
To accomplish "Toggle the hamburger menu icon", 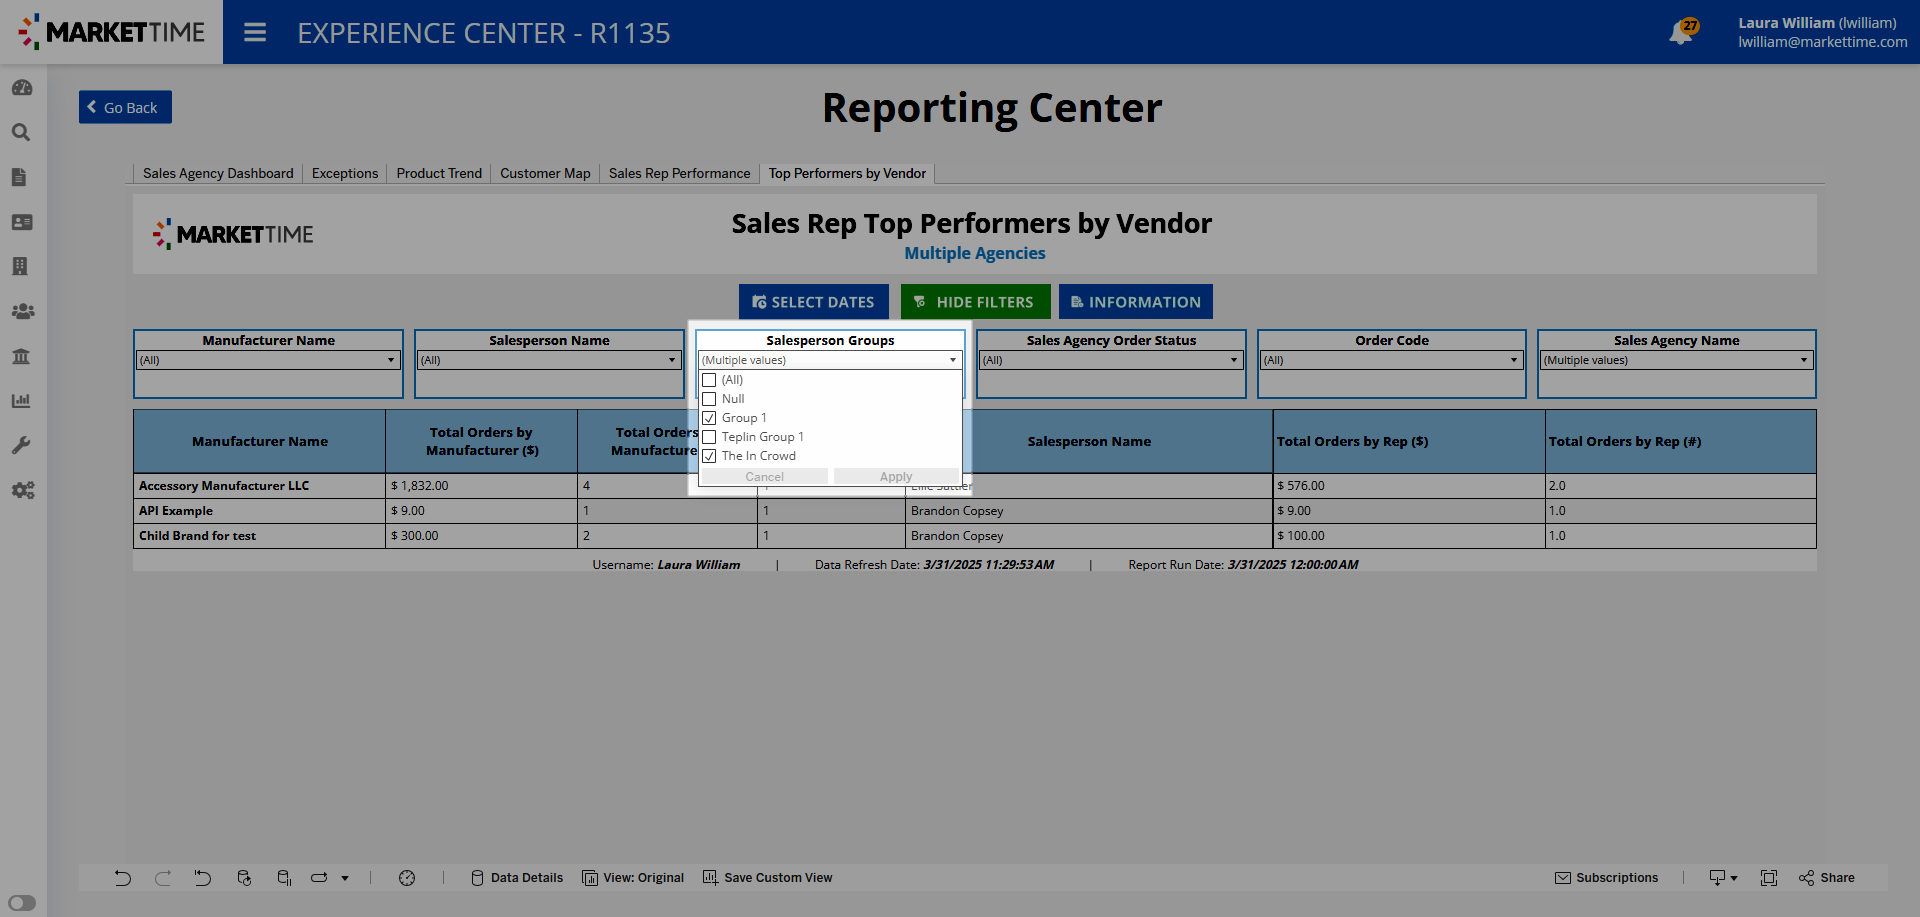I will [x=255, y=33].
